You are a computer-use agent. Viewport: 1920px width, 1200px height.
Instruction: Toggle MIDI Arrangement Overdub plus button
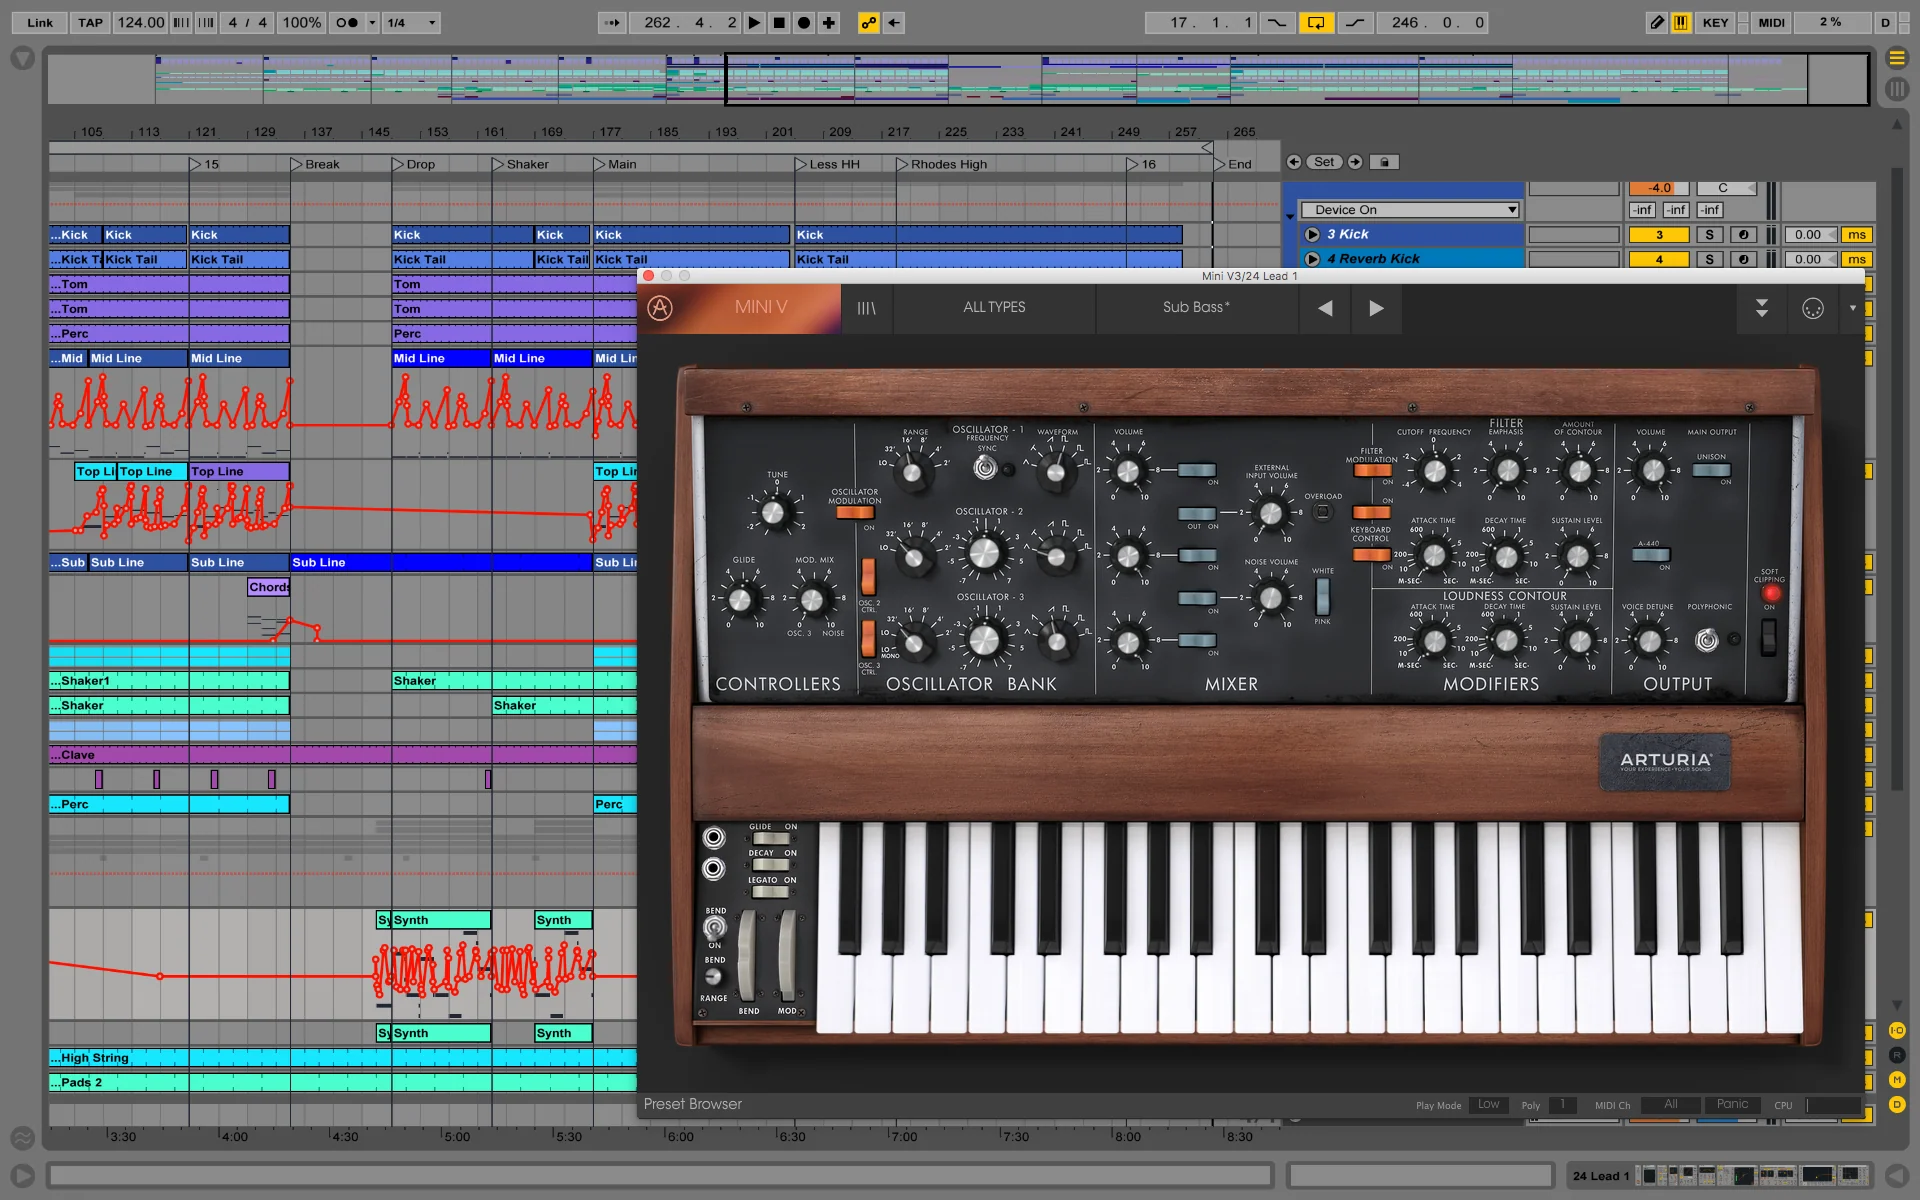(829, 22)
